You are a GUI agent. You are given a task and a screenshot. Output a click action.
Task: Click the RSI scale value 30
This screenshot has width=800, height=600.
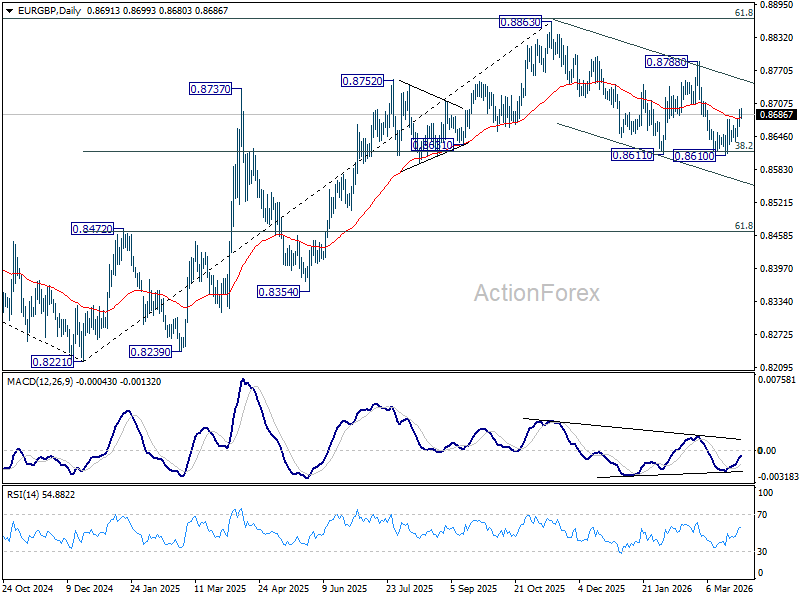click(x=762, y=552)
